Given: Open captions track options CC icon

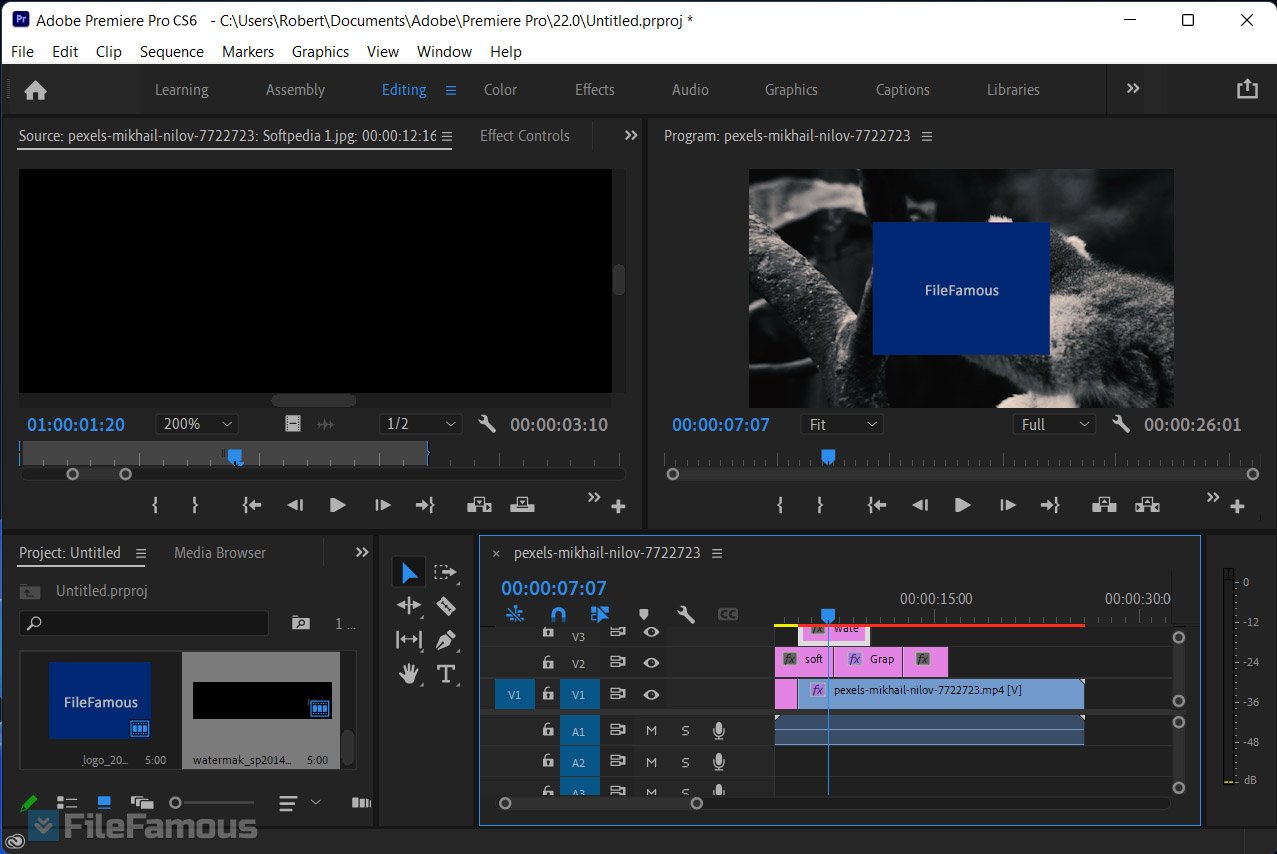Looking at the screenshot, I should click(728, 614).
